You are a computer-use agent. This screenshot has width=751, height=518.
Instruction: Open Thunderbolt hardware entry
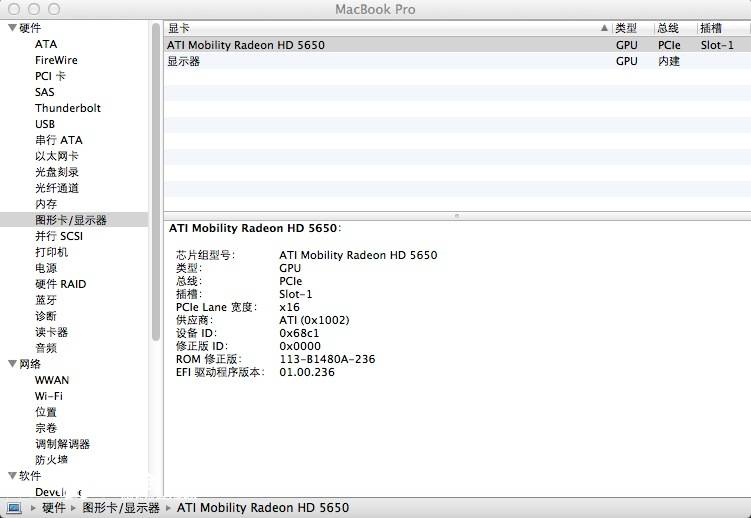[x=68, y=108]
